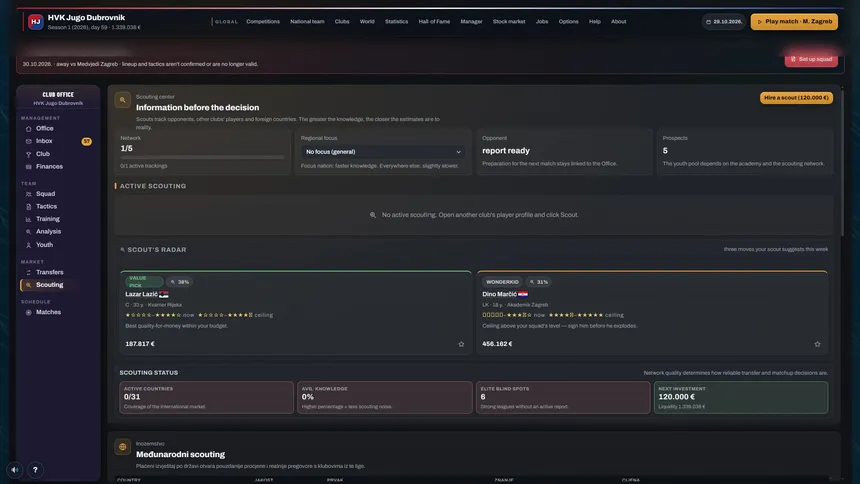
Task: Click the 29.10.2026 date indicator
Action: coord(723,22)
